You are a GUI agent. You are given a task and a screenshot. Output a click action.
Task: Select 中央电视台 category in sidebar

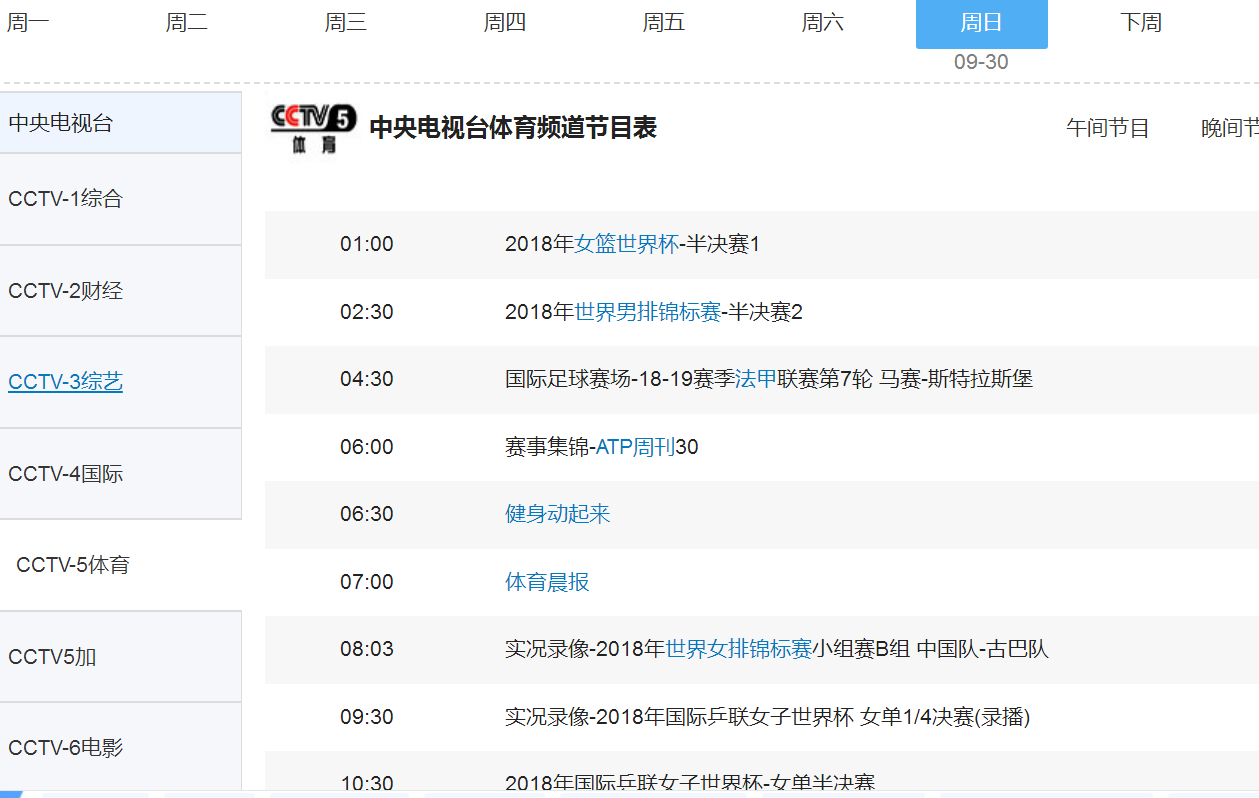coord(121,123)
